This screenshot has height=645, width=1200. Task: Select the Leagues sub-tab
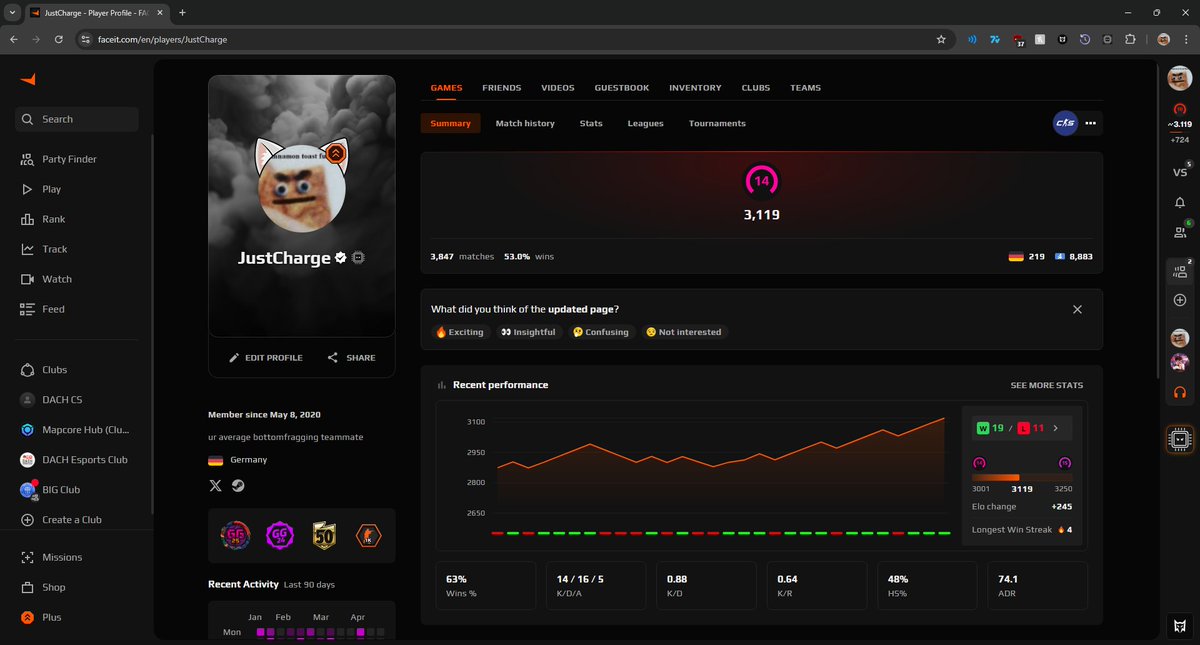coord(645,123)
